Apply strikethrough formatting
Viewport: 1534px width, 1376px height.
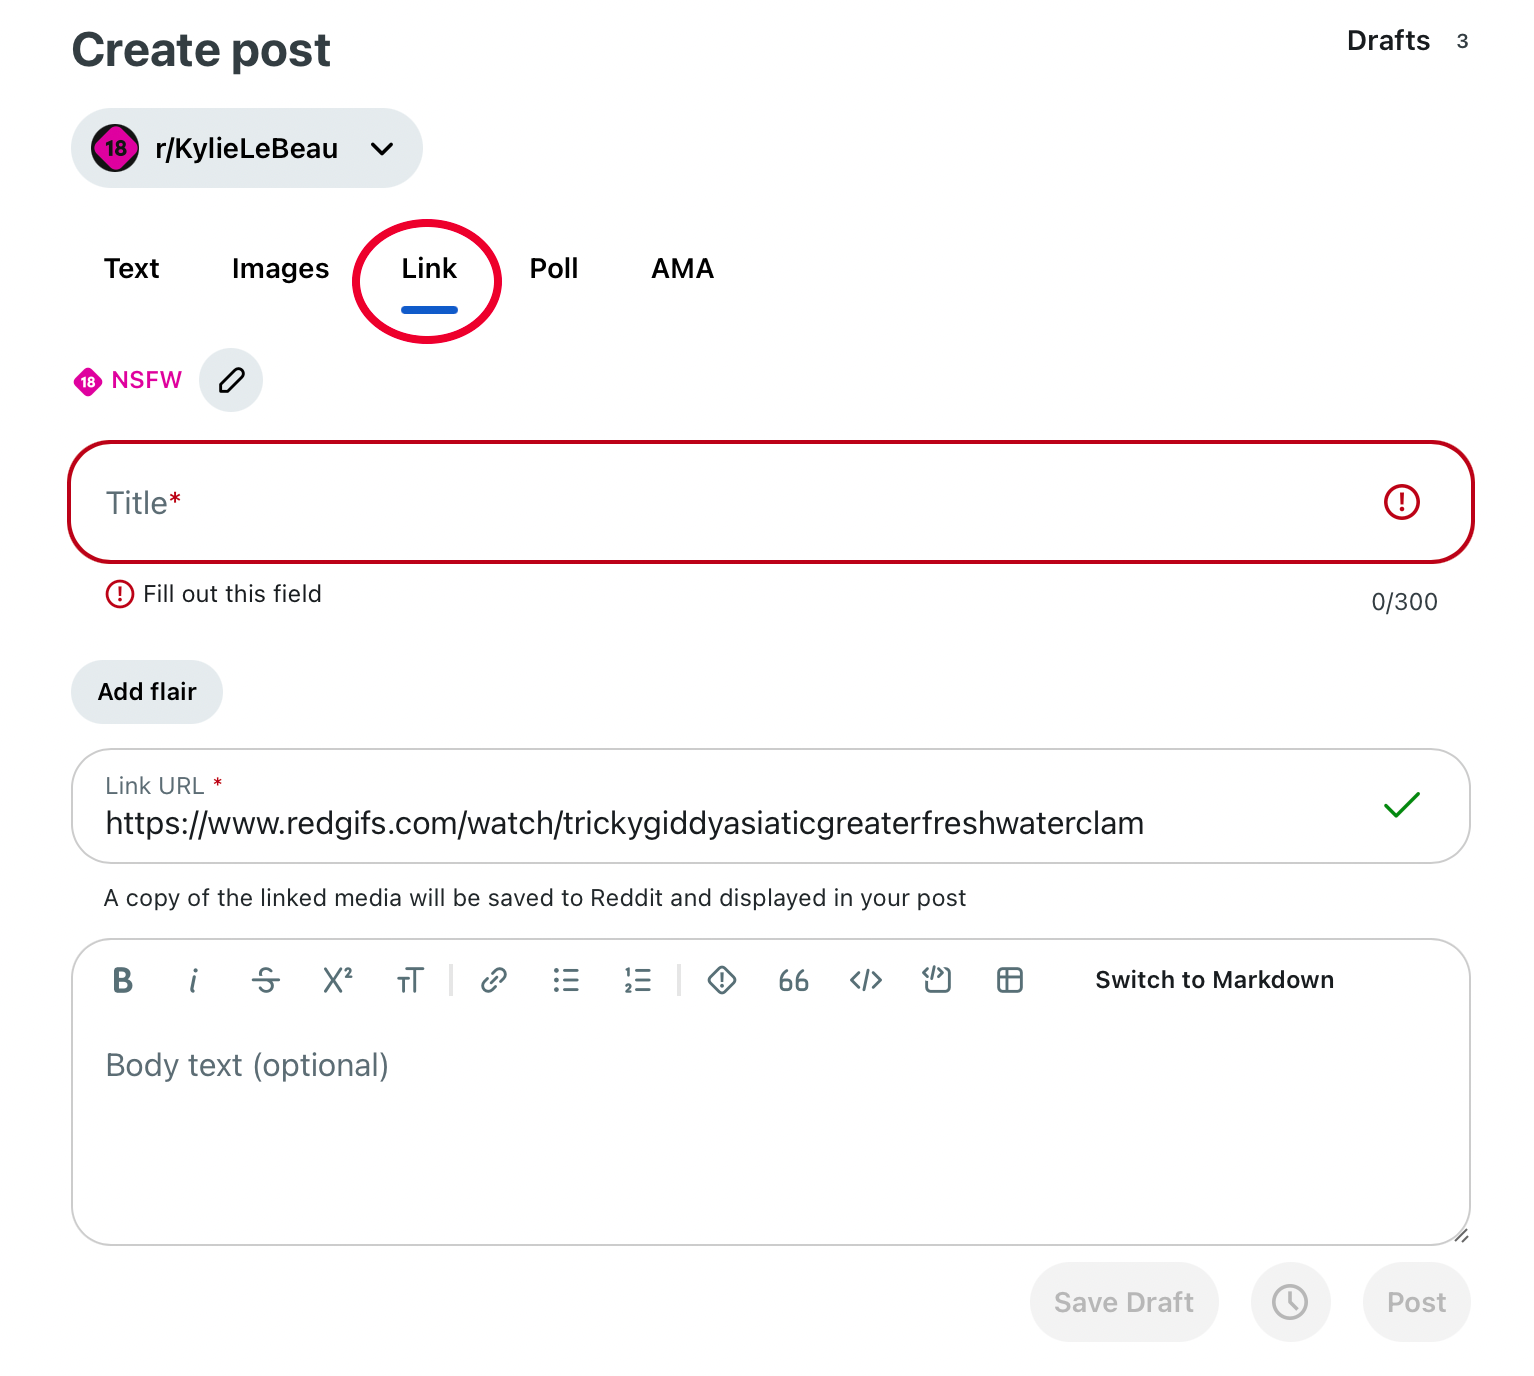tap(266, 980)
